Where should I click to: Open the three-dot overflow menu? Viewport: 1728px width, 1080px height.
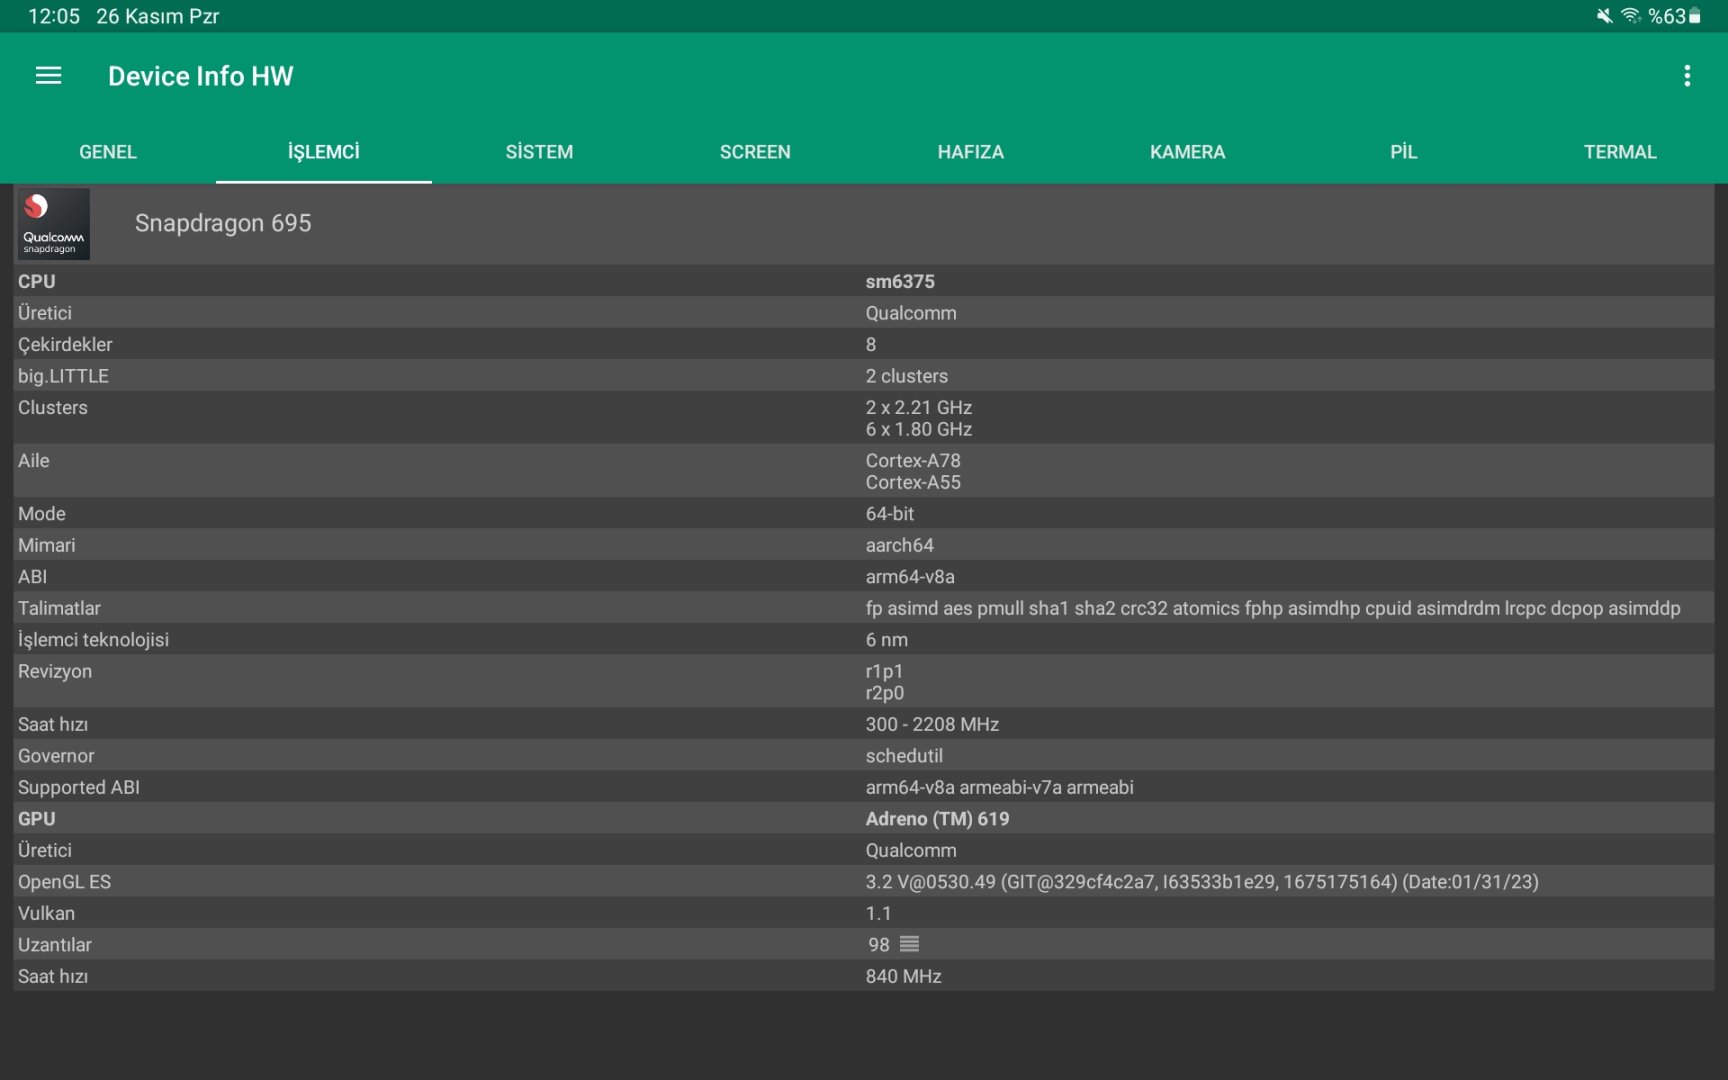pos(1687,76)
